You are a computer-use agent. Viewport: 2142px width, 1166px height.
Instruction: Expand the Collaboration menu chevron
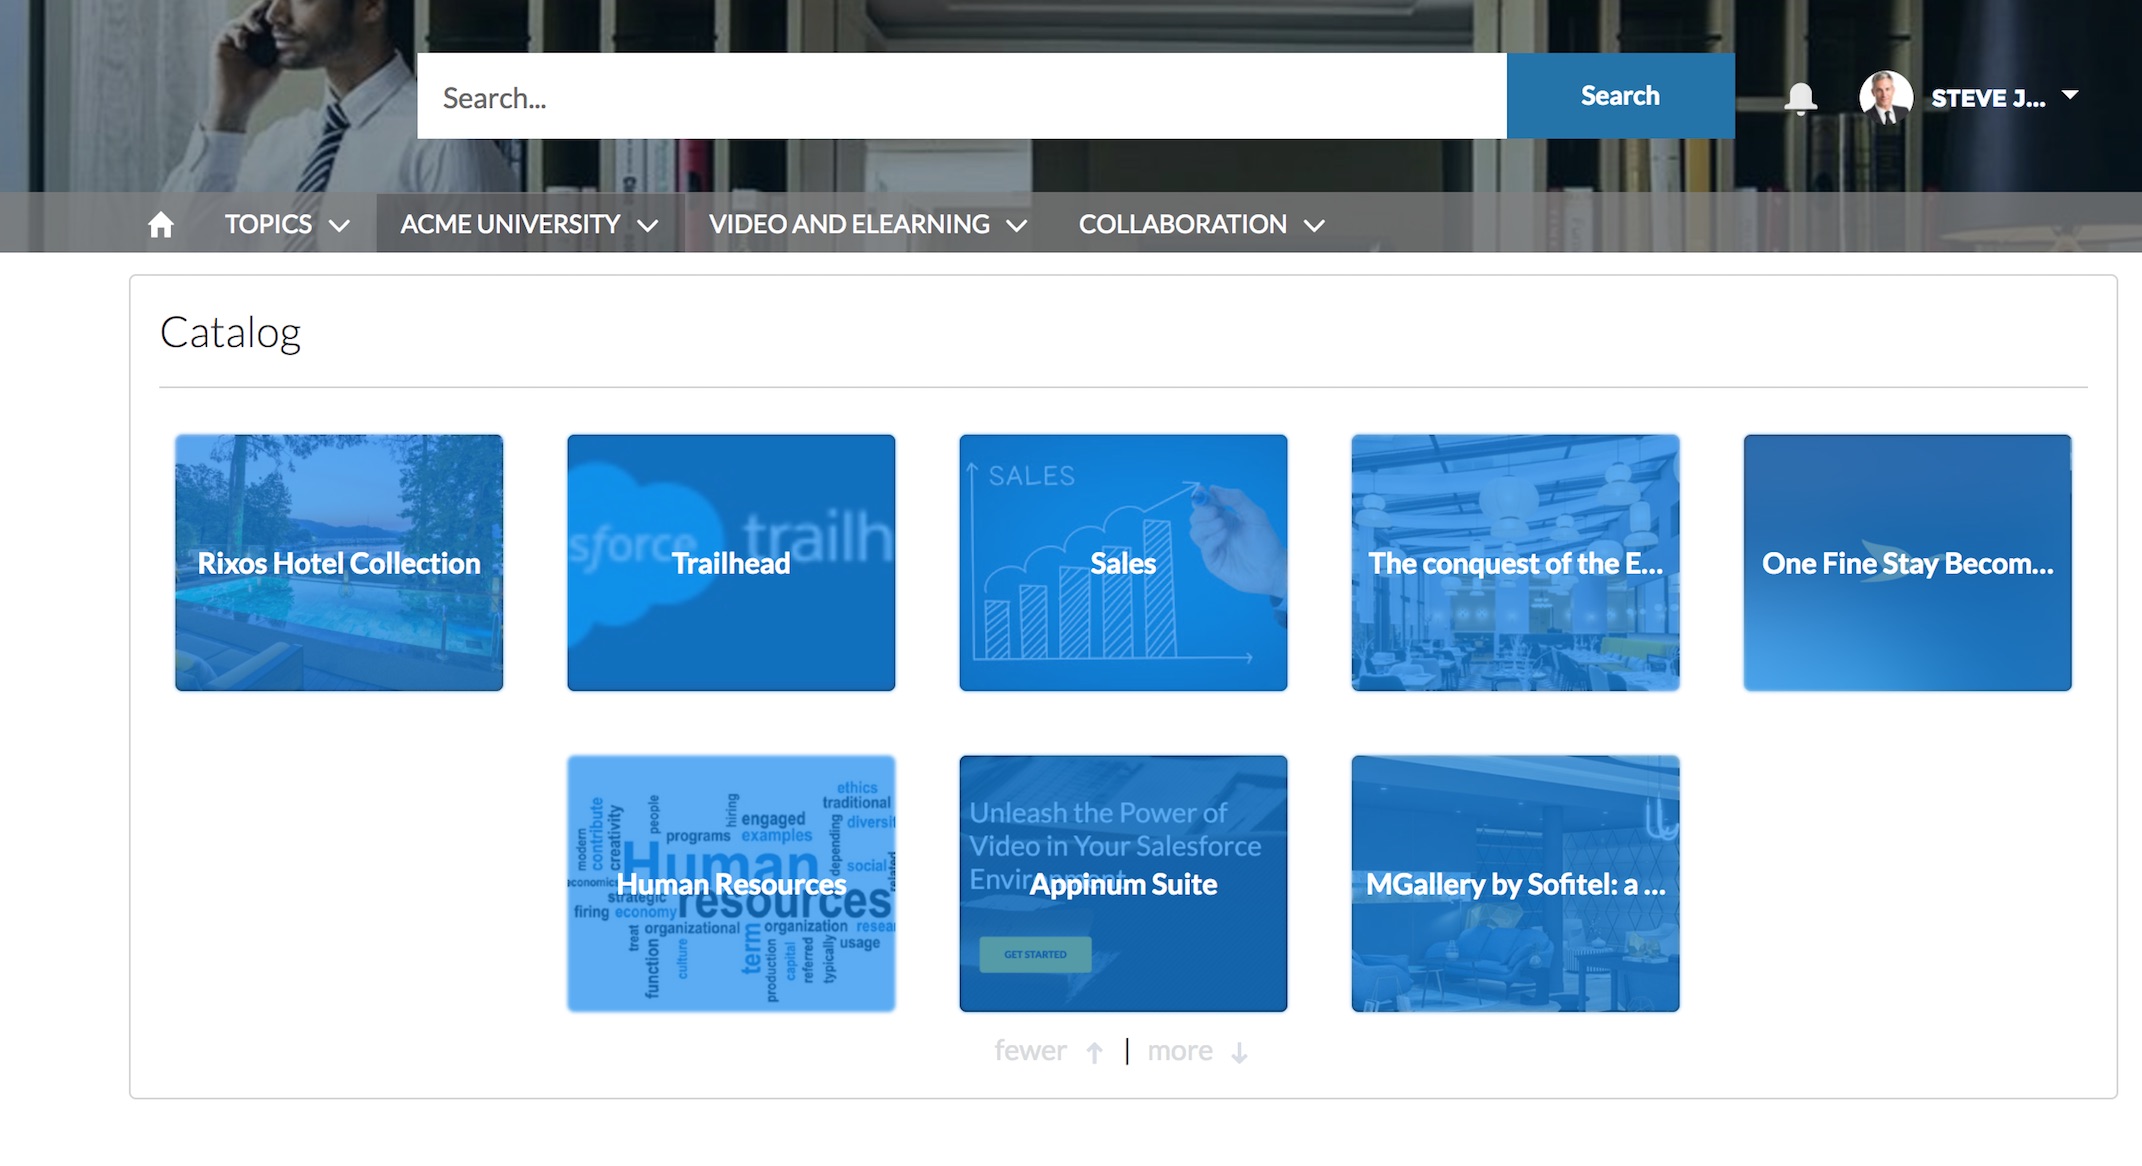pyautogui.click(x=1314, y=226)
